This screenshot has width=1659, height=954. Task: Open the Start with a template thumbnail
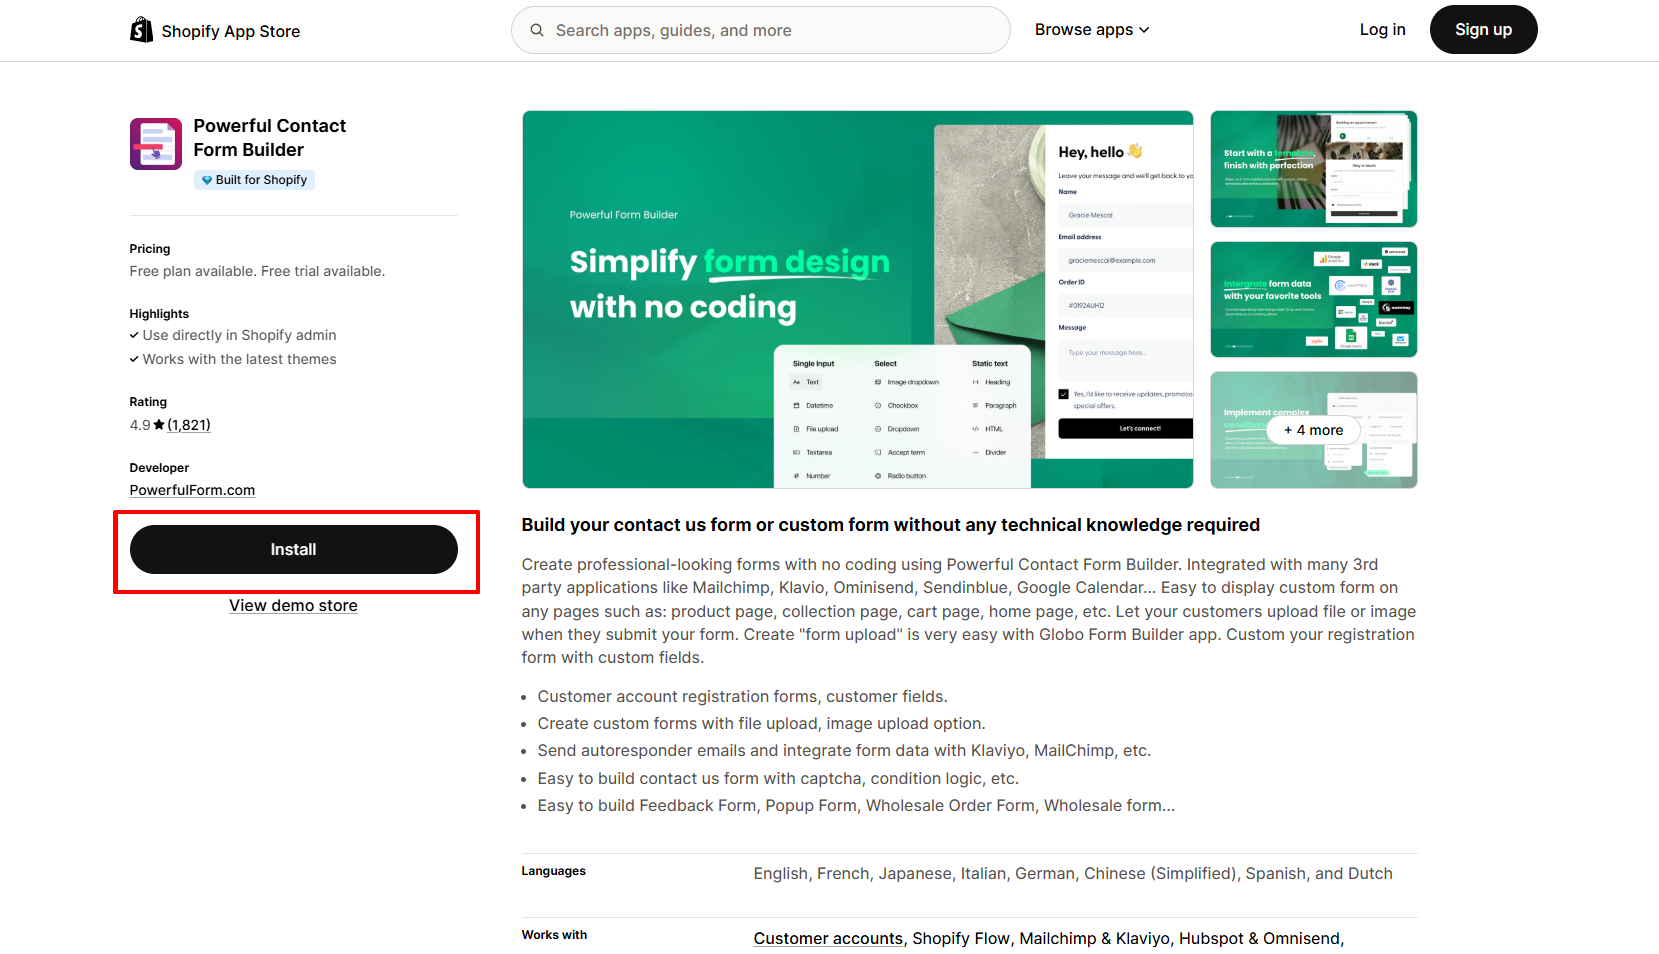[1314, 169]
